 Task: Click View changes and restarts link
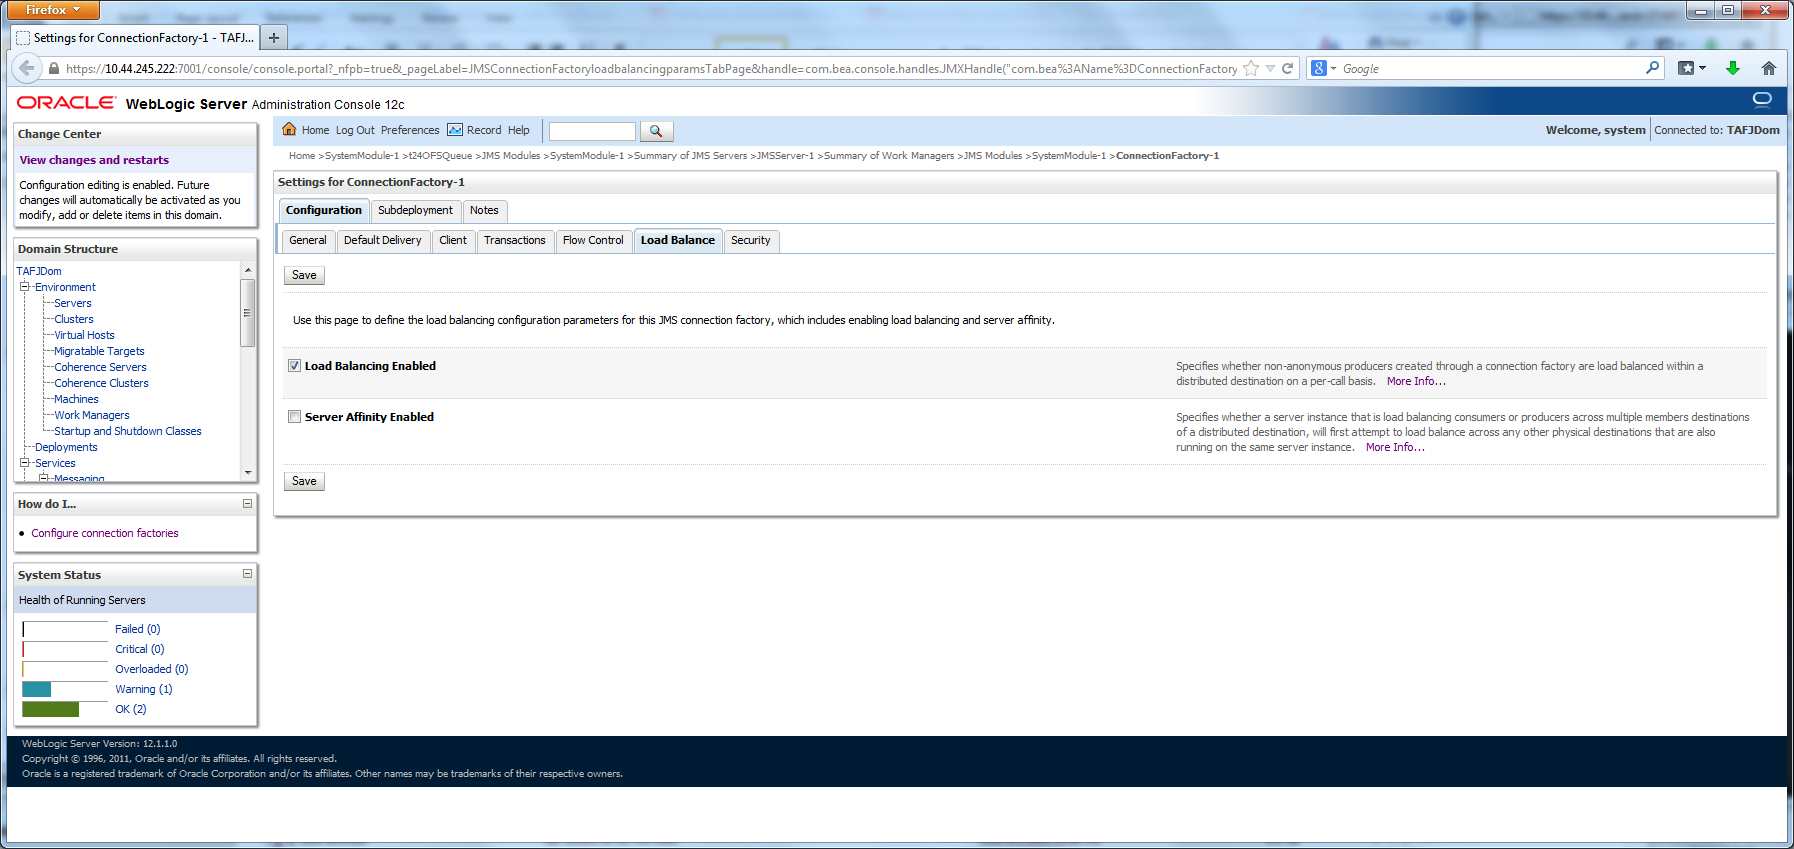point(94,160)
